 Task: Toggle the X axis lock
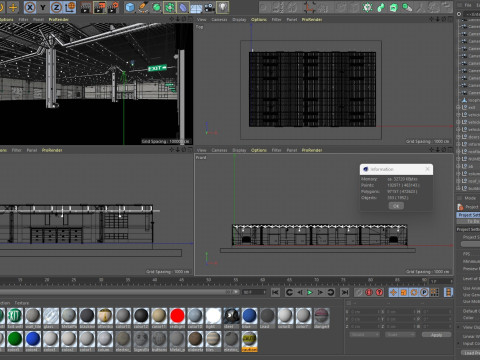(30, 7)
